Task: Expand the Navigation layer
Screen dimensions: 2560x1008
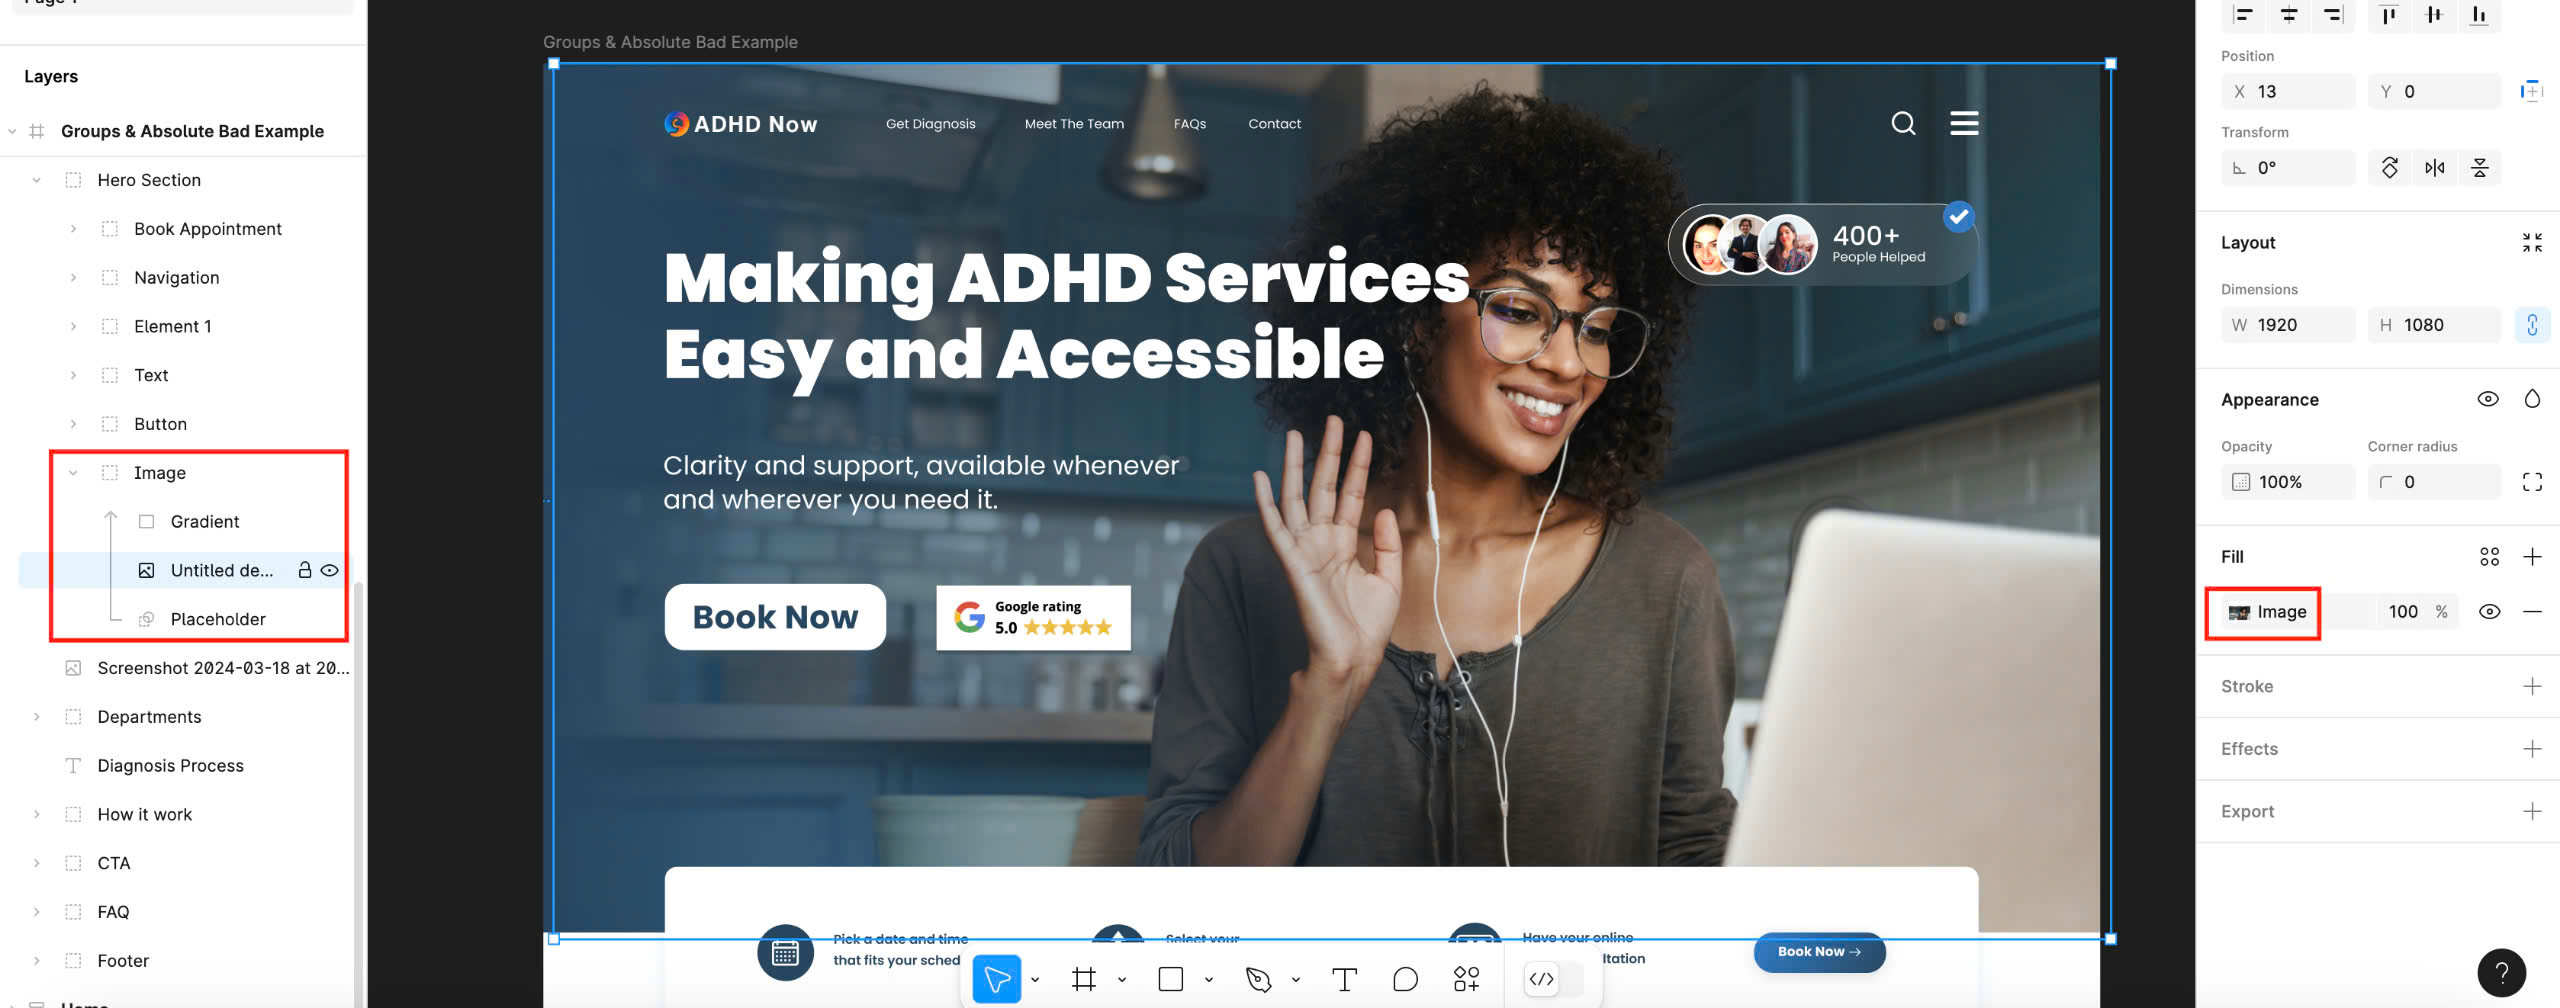Action: (x=73, y=278)
